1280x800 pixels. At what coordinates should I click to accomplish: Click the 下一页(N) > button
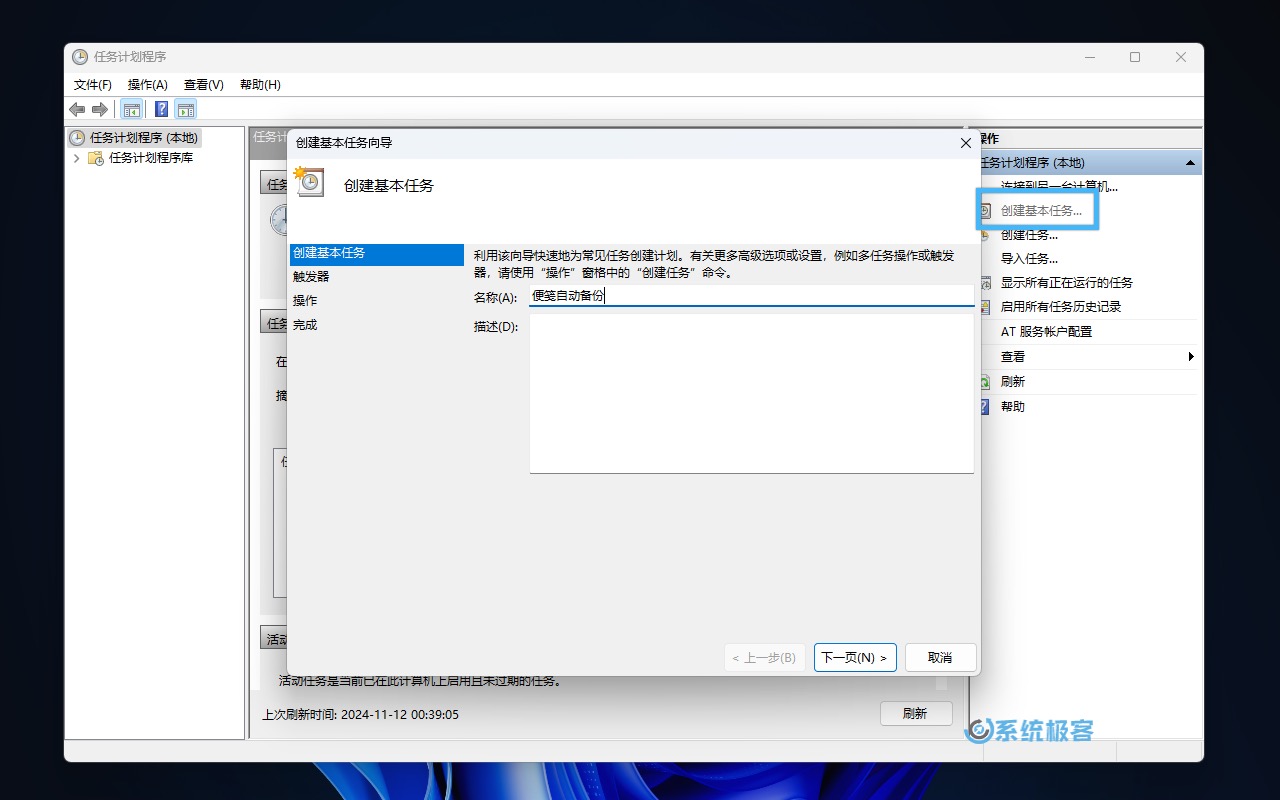coord(855,657)
